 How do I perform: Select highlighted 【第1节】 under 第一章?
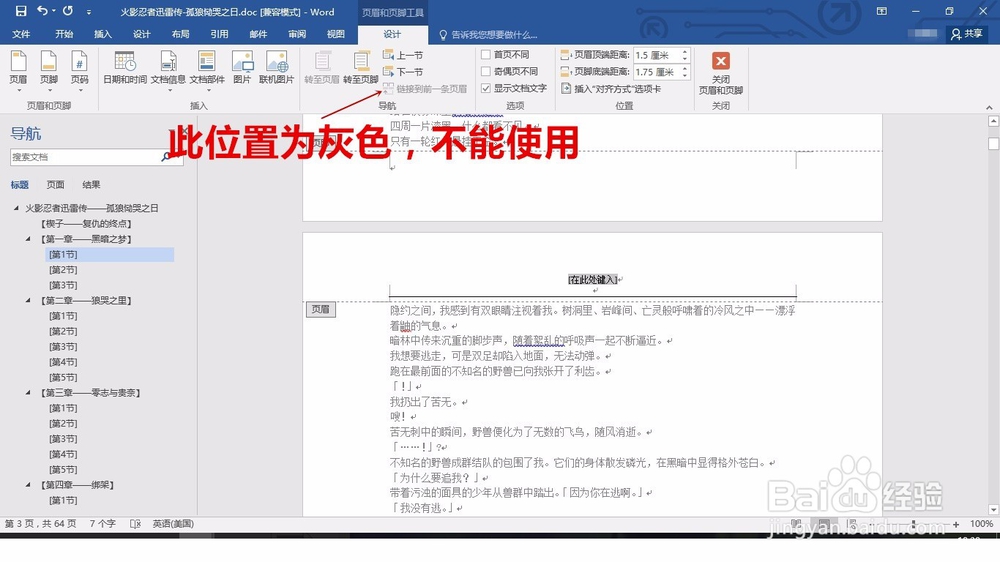110,255
